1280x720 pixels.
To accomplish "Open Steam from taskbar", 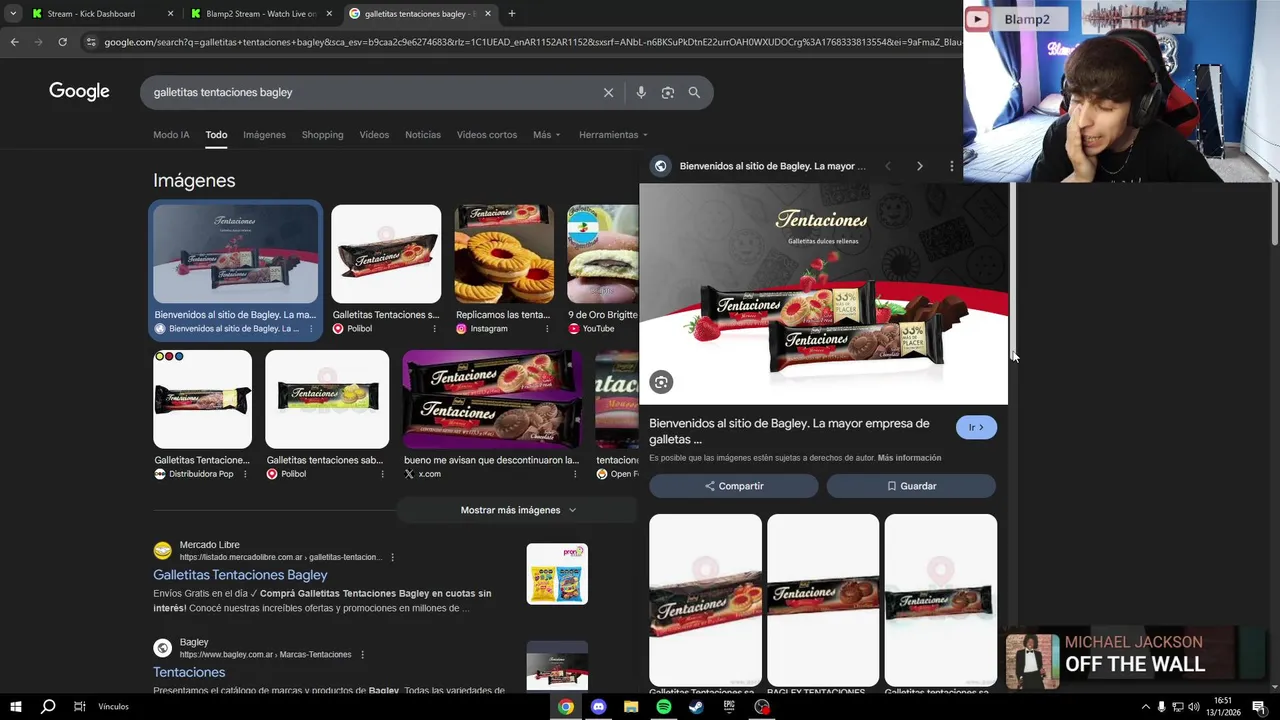I will click(696, 706).
